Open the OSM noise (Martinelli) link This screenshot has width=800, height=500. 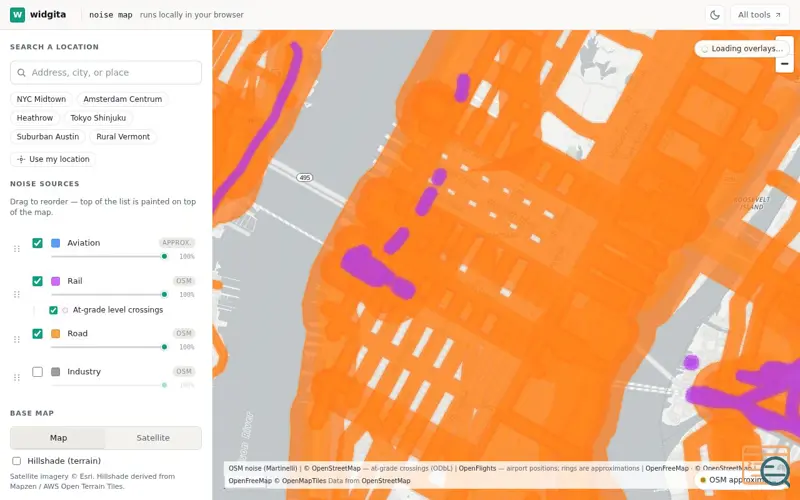click(x=263, y=468)
